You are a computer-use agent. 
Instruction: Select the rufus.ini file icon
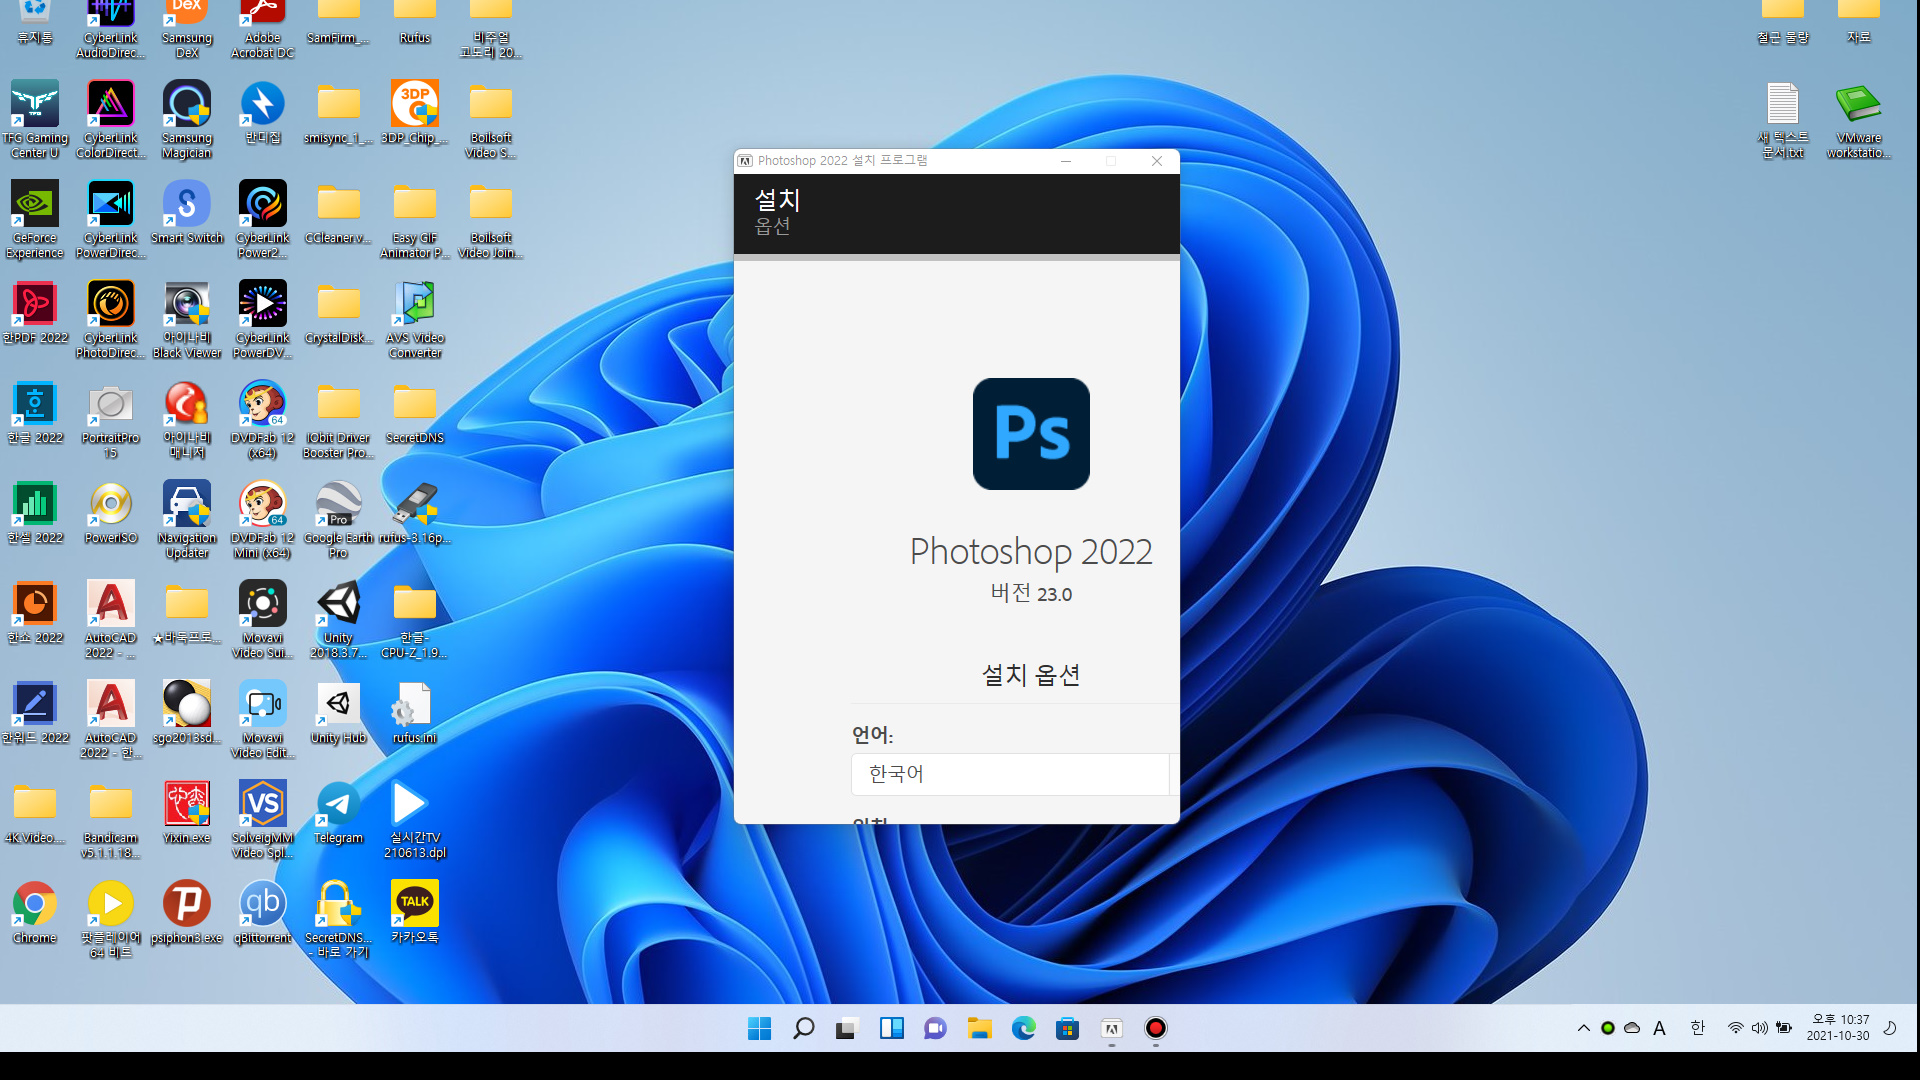415,712
